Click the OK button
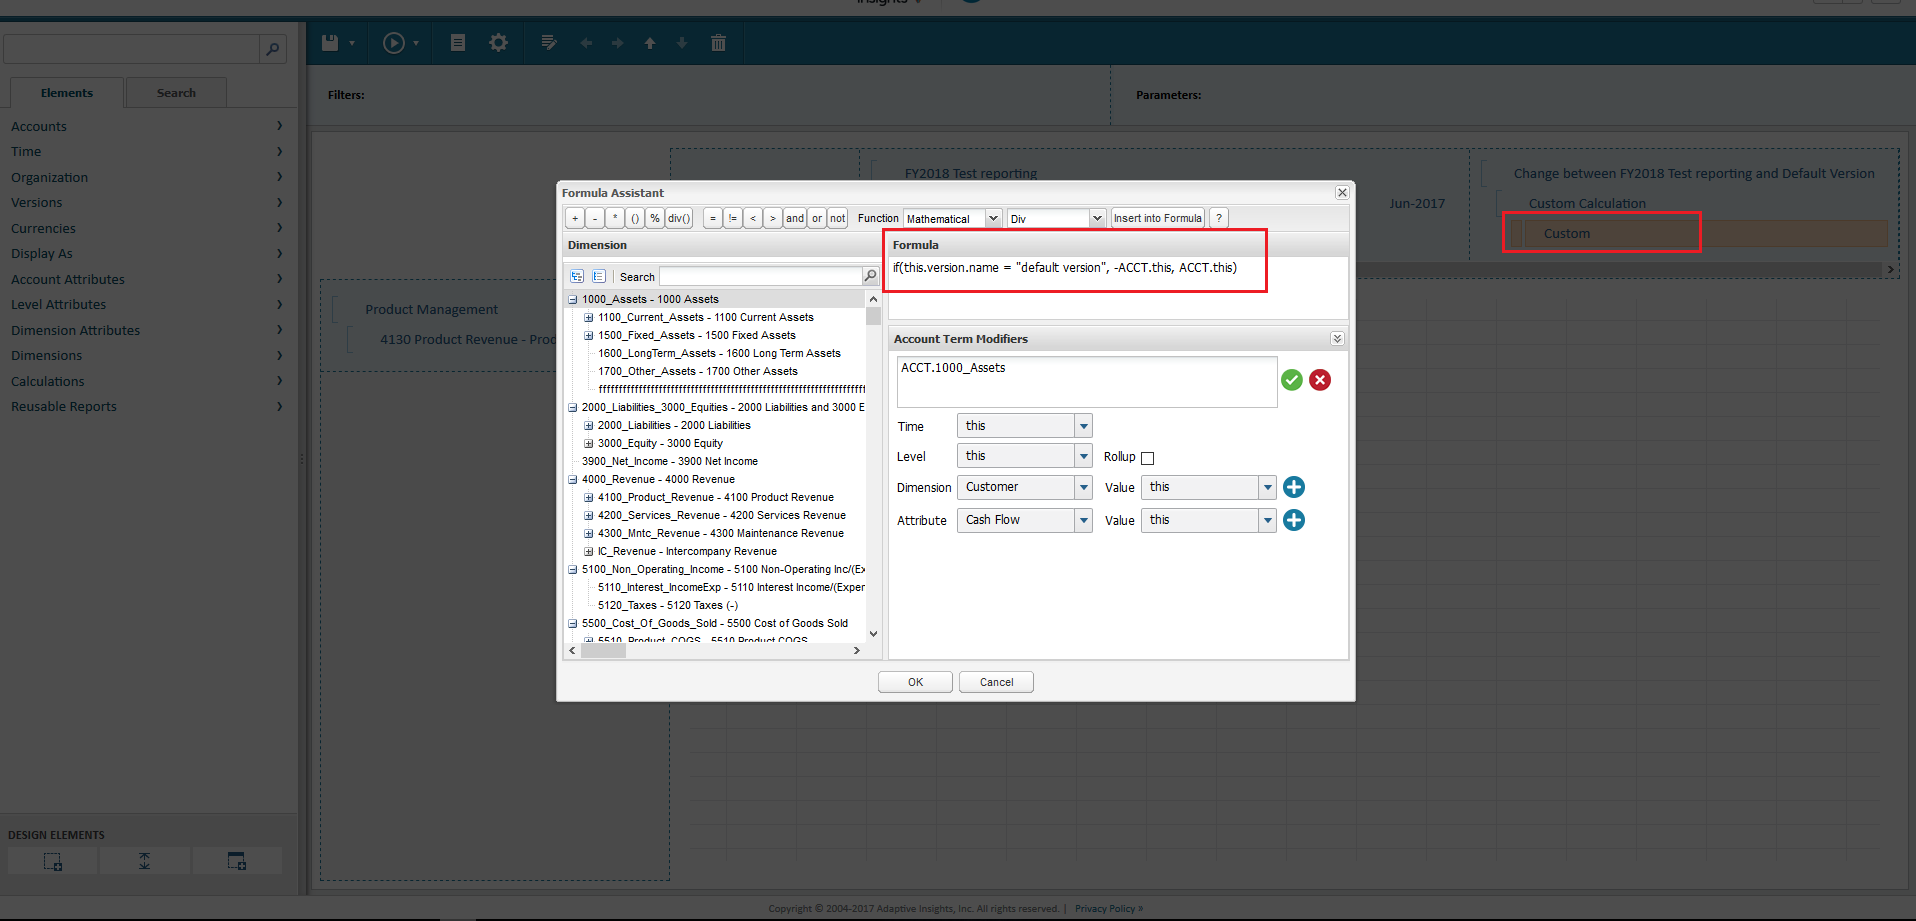Screen dimensions: 1916x921 coord(915,682)
